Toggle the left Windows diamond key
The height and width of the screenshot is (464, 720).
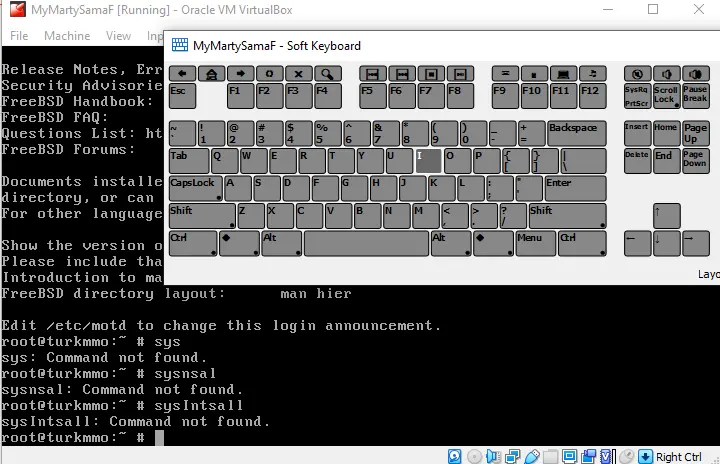[240, 243]
